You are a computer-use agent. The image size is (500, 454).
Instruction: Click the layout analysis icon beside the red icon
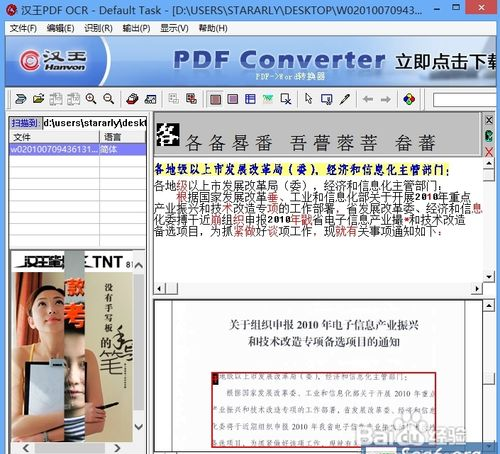click(x=150, y=99)
